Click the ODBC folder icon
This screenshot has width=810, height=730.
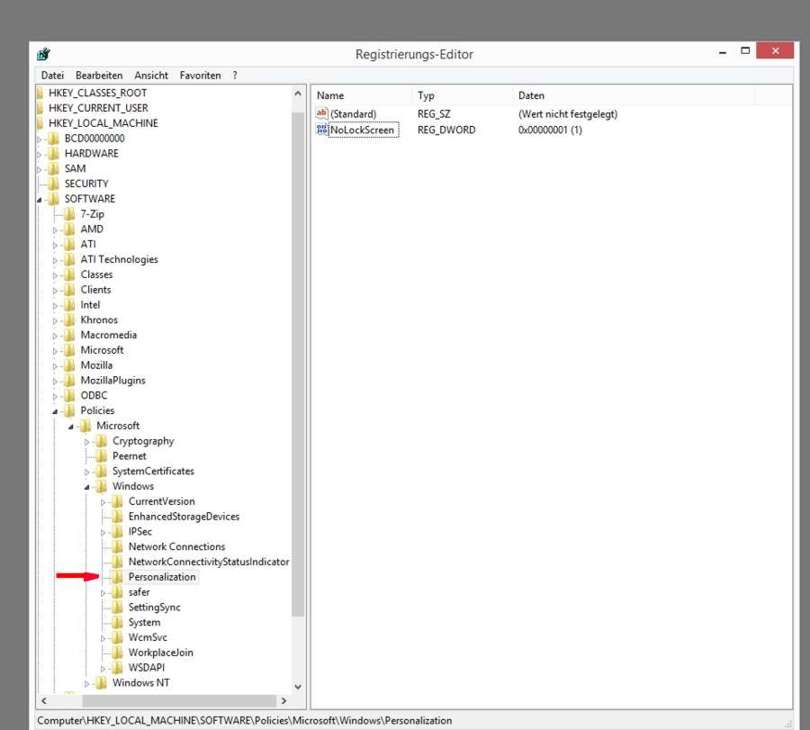pos(70,395)
